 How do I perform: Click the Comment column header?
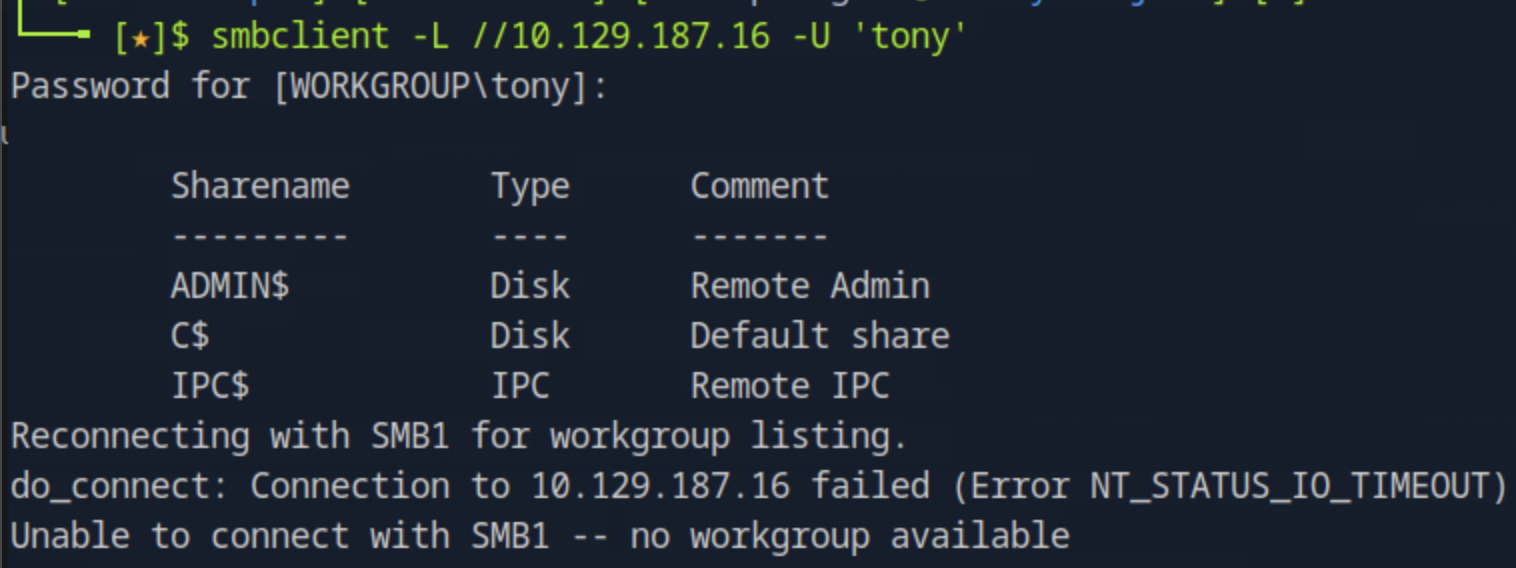[759, 186]
